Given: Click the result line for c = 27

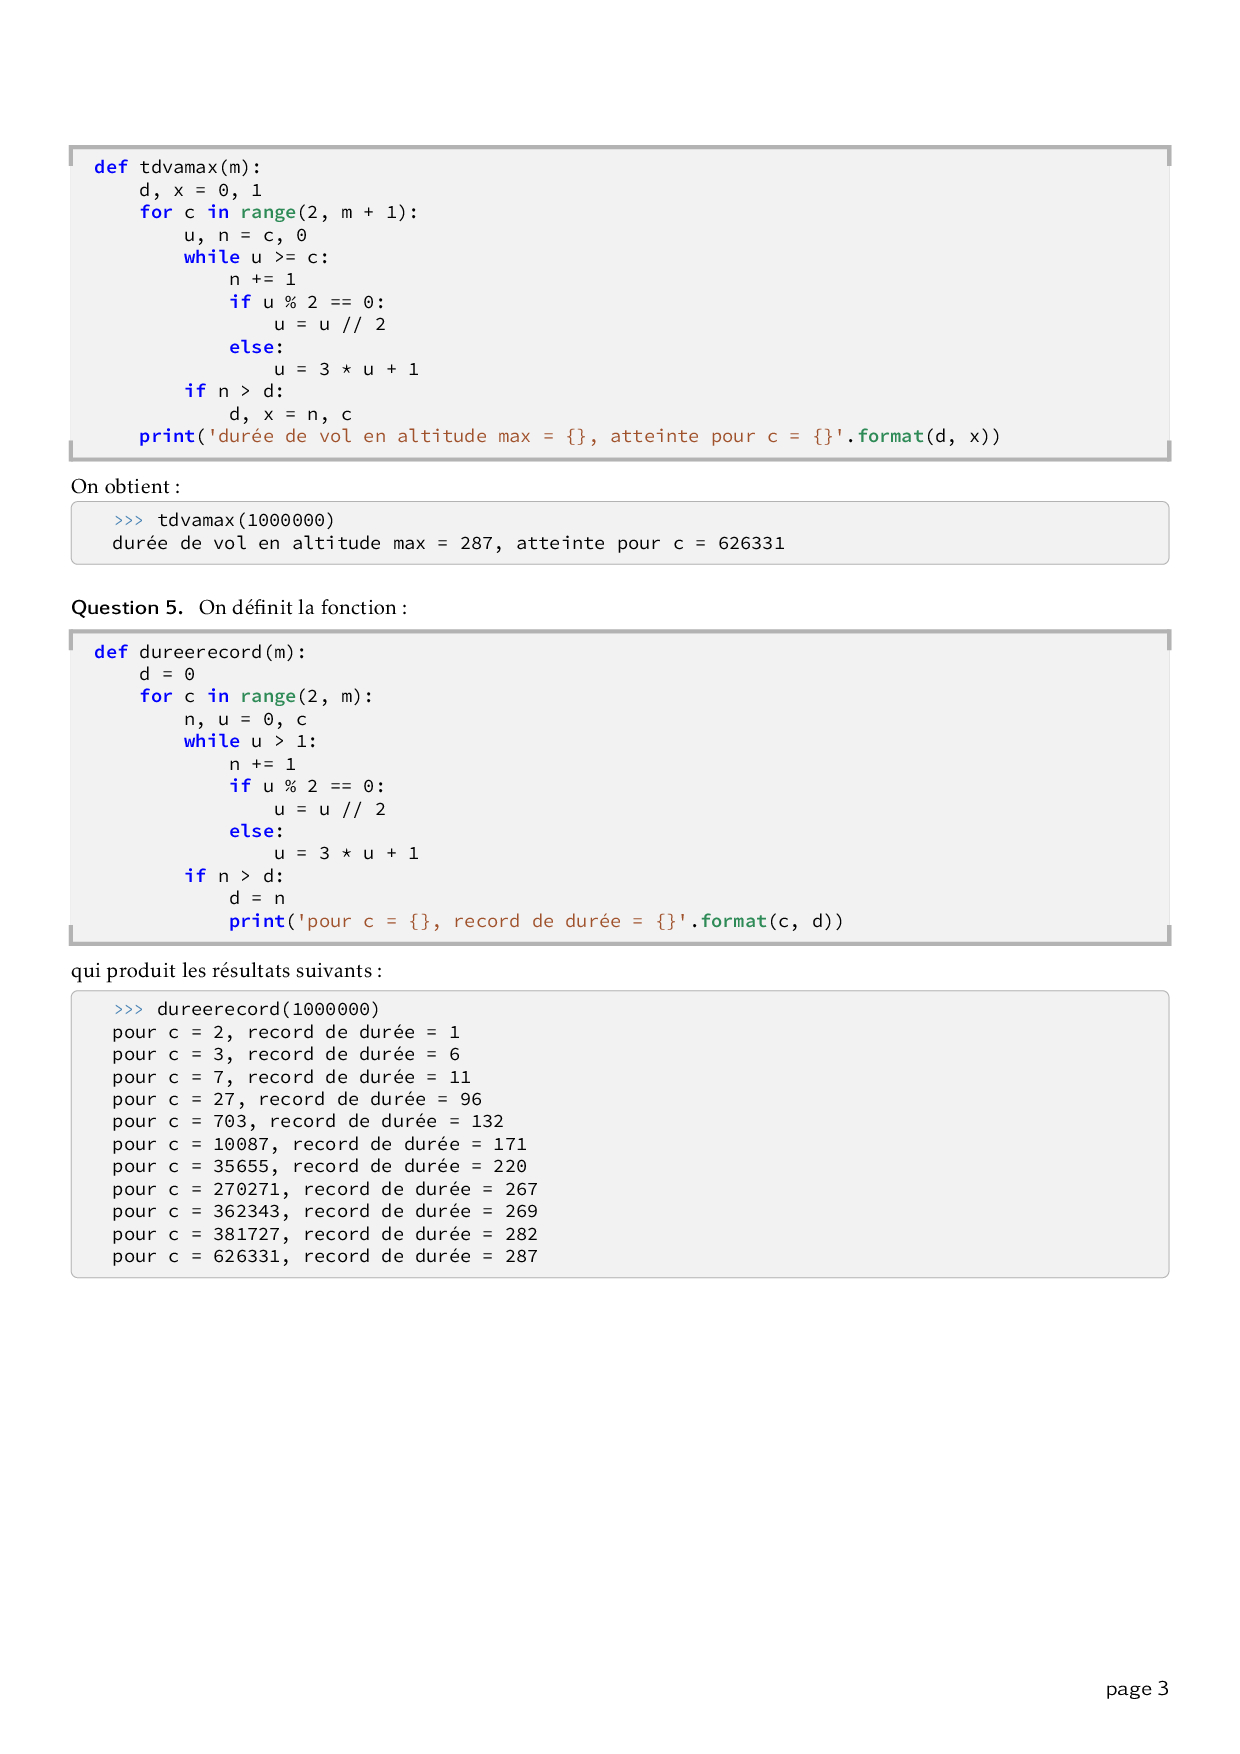Looking at the screenshot, I should (x=297, y=1099).
